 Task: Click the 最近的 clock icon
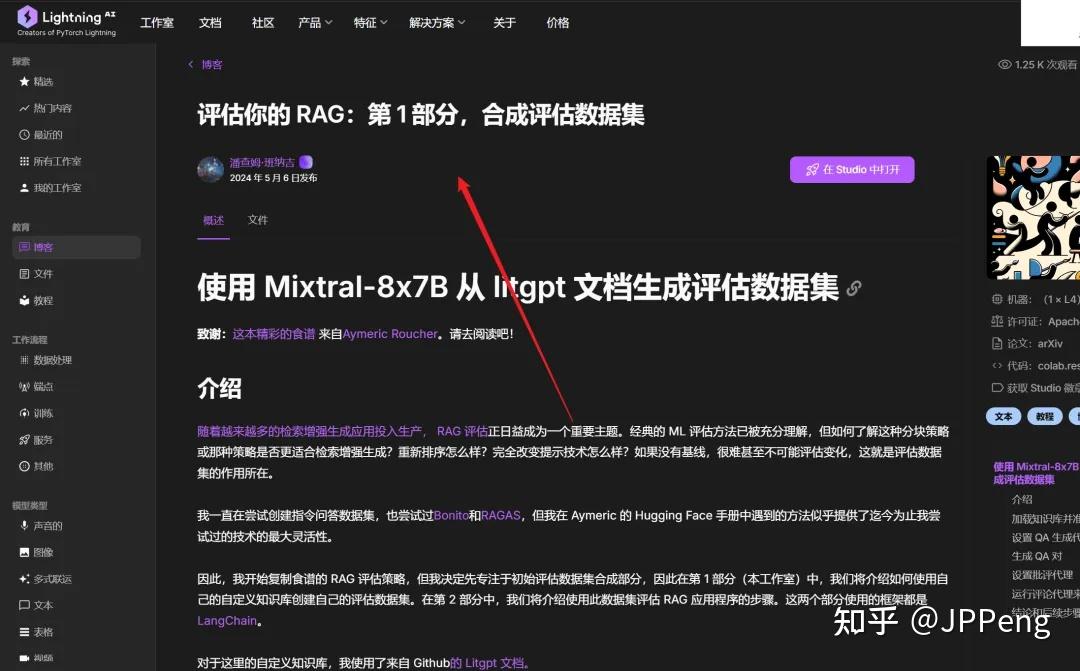point(22,134)
